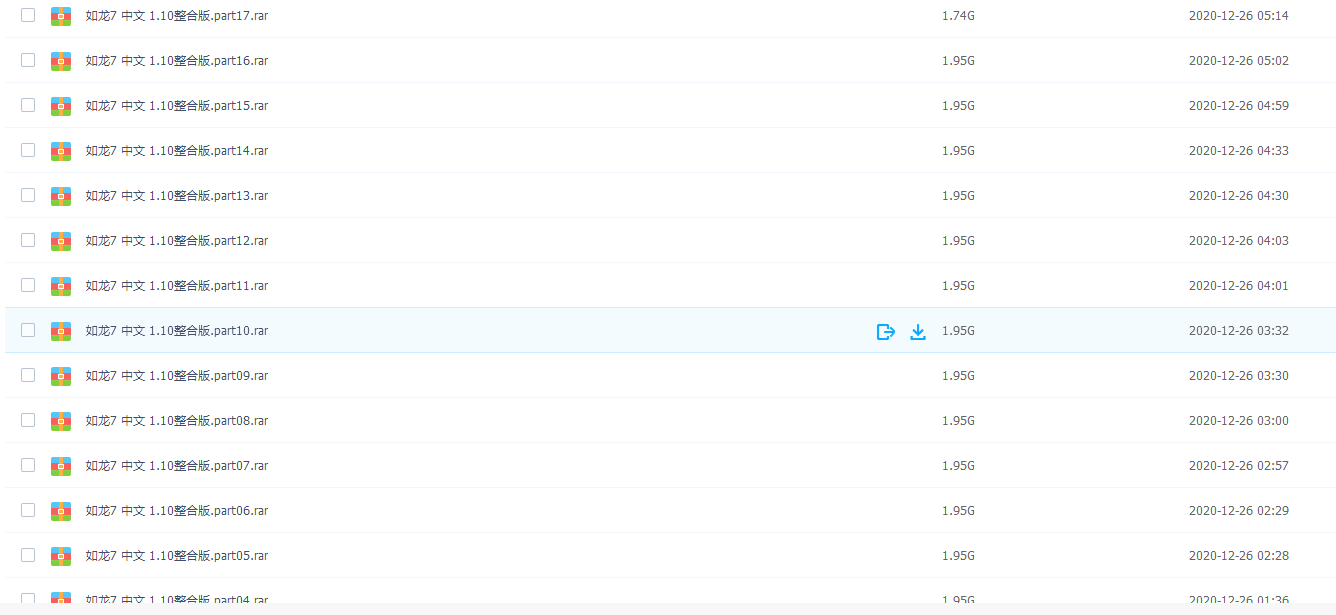Click the RAR archive icon for part09.rar
Screen dimensions: 1336x615
coord(61,376)
